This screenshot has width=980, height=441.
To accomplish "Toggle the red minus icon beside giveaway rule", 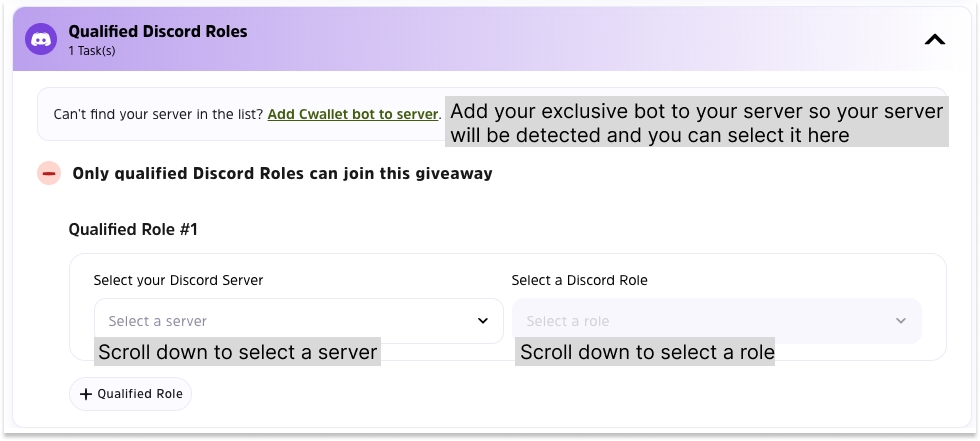I will pos(49,173).
